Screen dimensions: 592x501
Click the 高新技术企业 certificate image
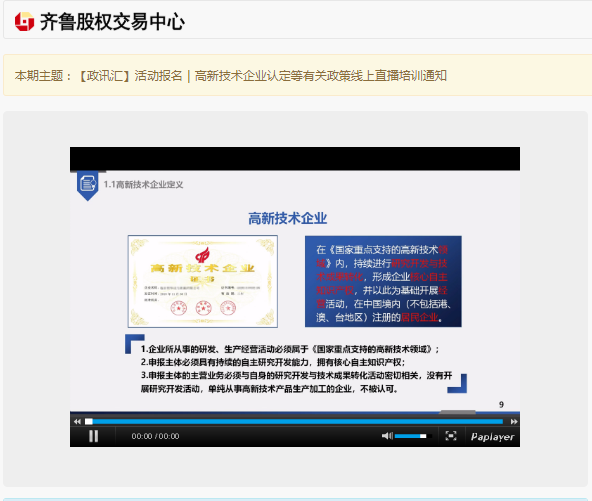tap(203, 281)
